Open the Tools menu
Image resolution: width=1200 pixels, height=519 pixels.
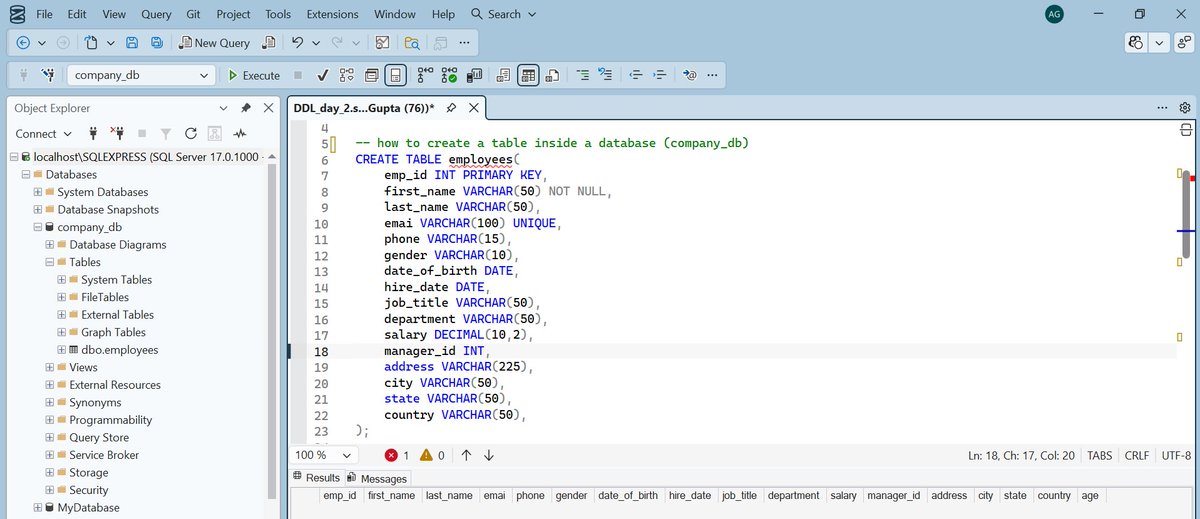click(278, 14)
